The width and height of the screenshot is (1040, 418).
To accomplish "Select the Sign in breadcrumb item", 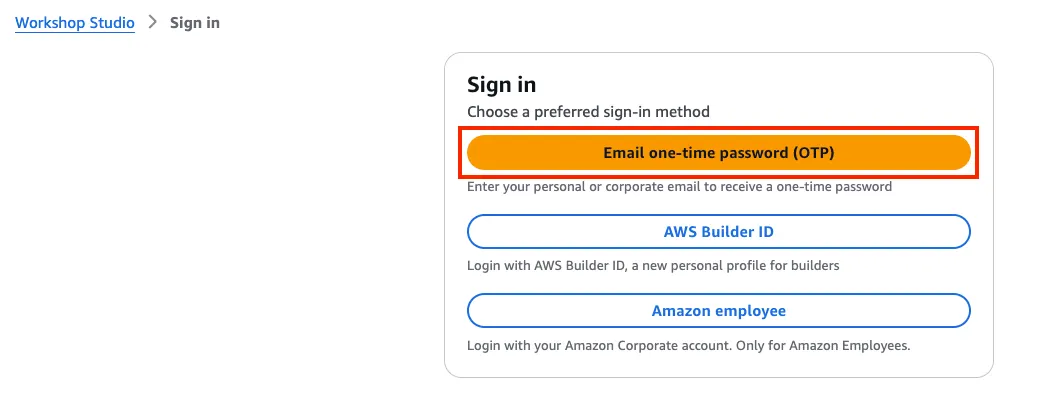I will click(x=194, y=22).
